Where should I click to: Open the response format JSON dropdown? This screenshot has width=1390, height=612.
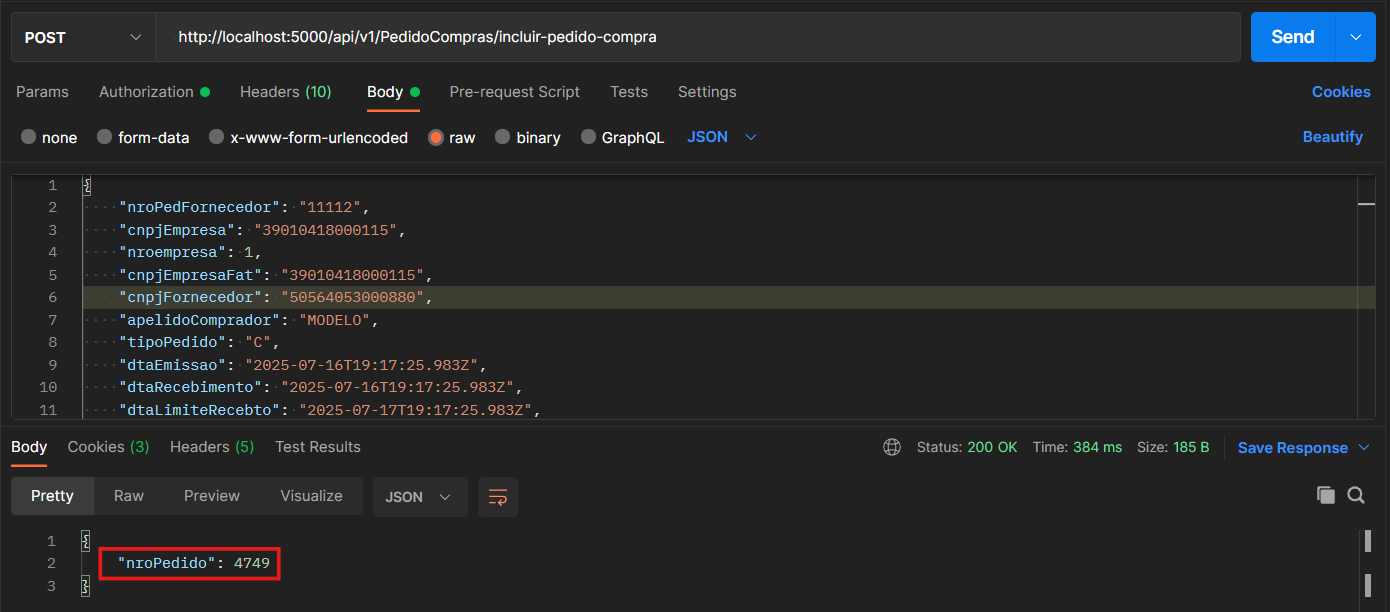coord(419,497)
